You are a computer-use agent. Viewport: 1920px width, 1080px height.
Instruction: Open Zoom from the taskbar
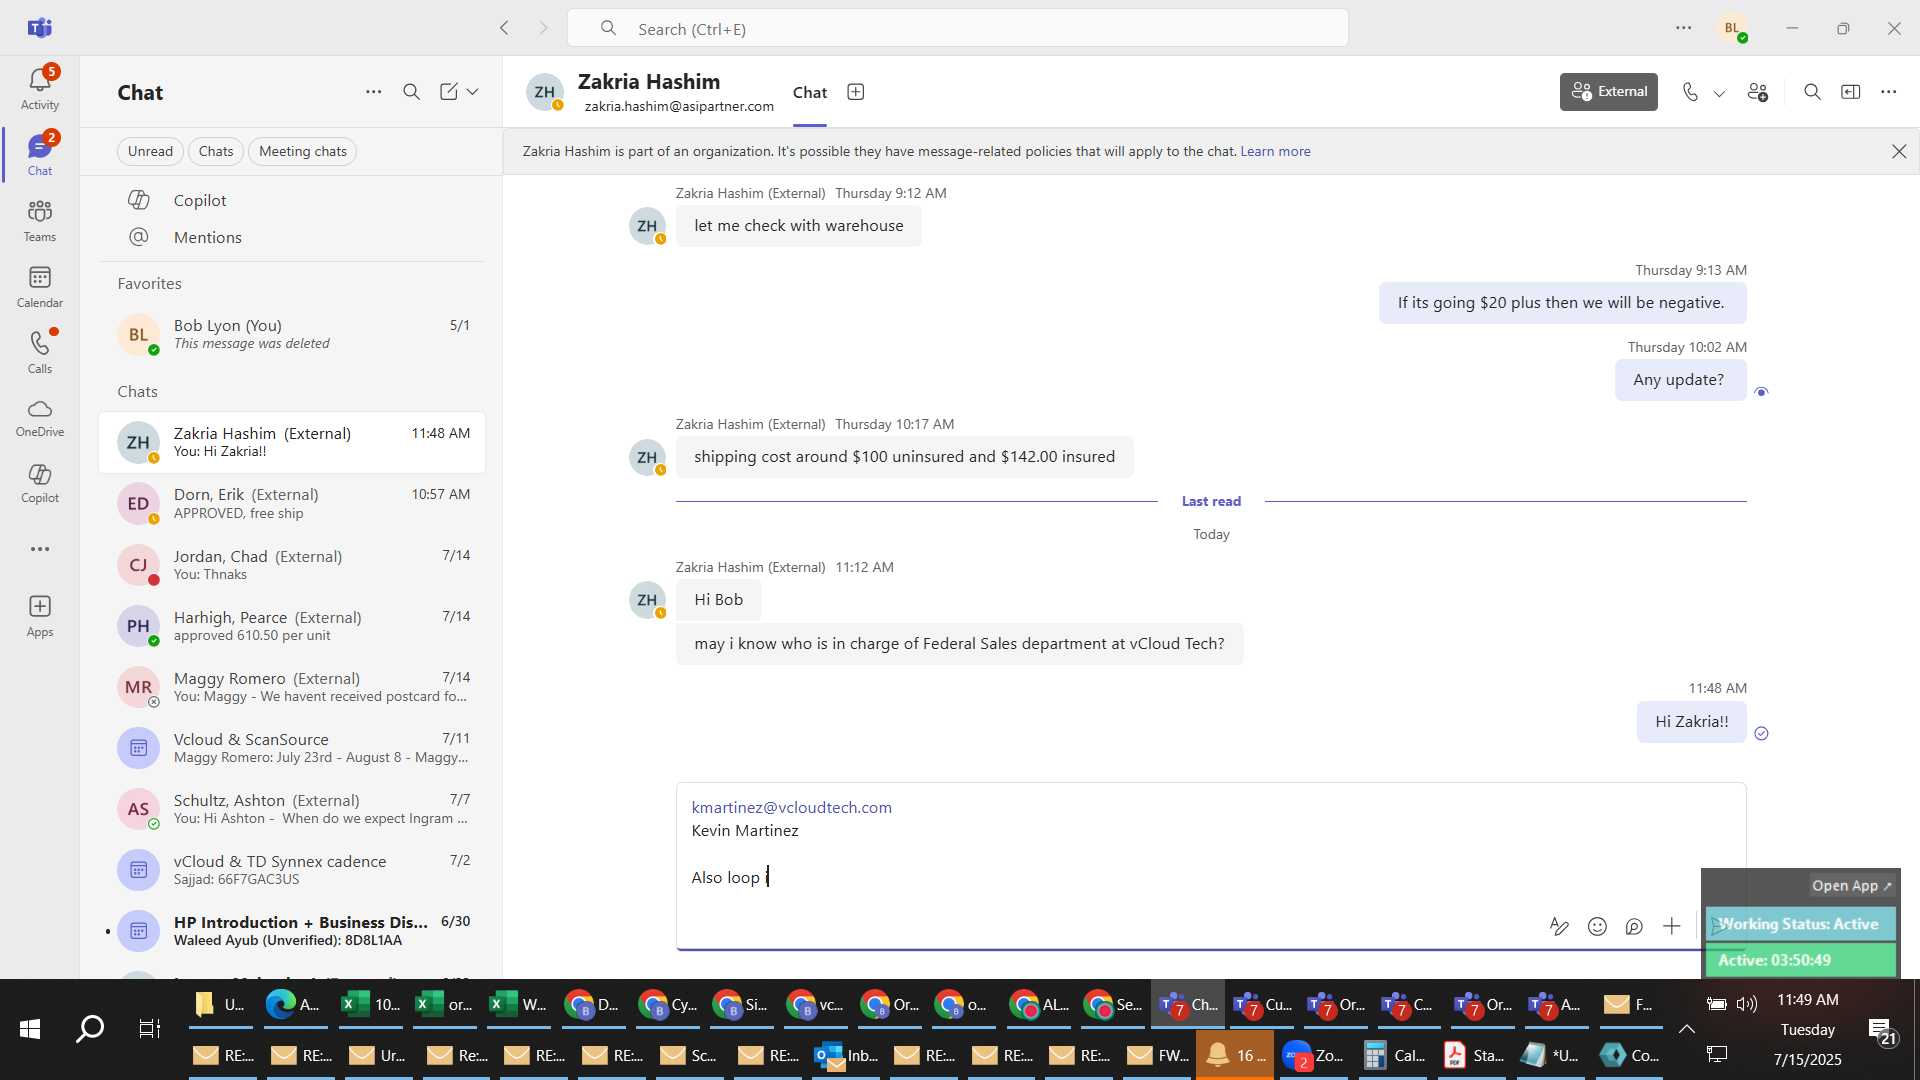[x=1313, y=1055]
